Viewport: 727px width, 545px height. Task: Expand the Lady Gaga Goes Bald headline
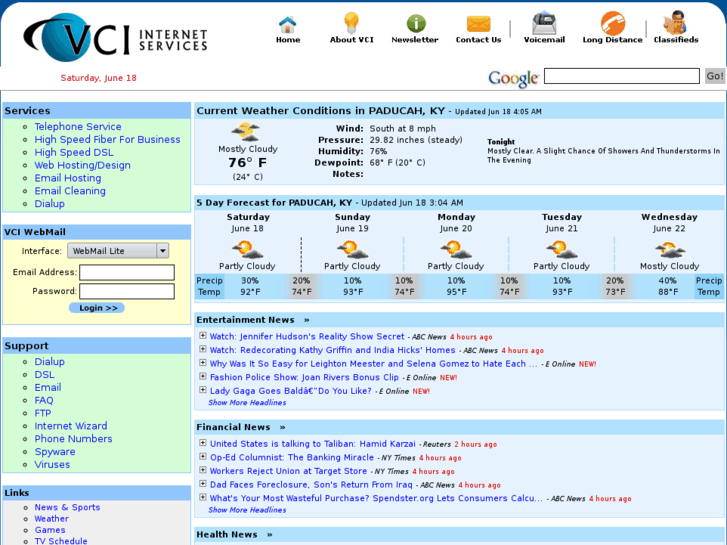pos(203,390)
